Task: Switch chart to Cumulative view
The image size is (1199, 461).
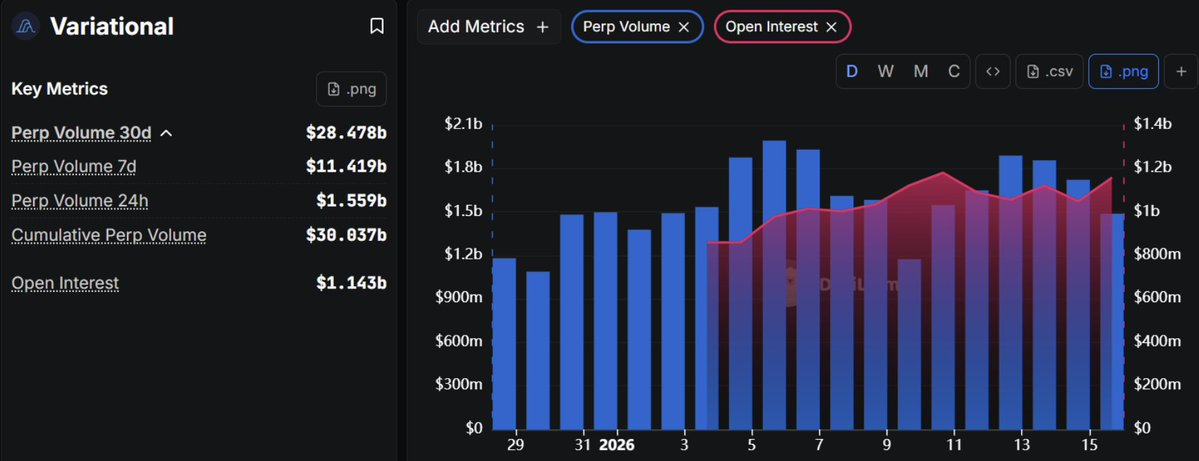Action: pos(954,71)
